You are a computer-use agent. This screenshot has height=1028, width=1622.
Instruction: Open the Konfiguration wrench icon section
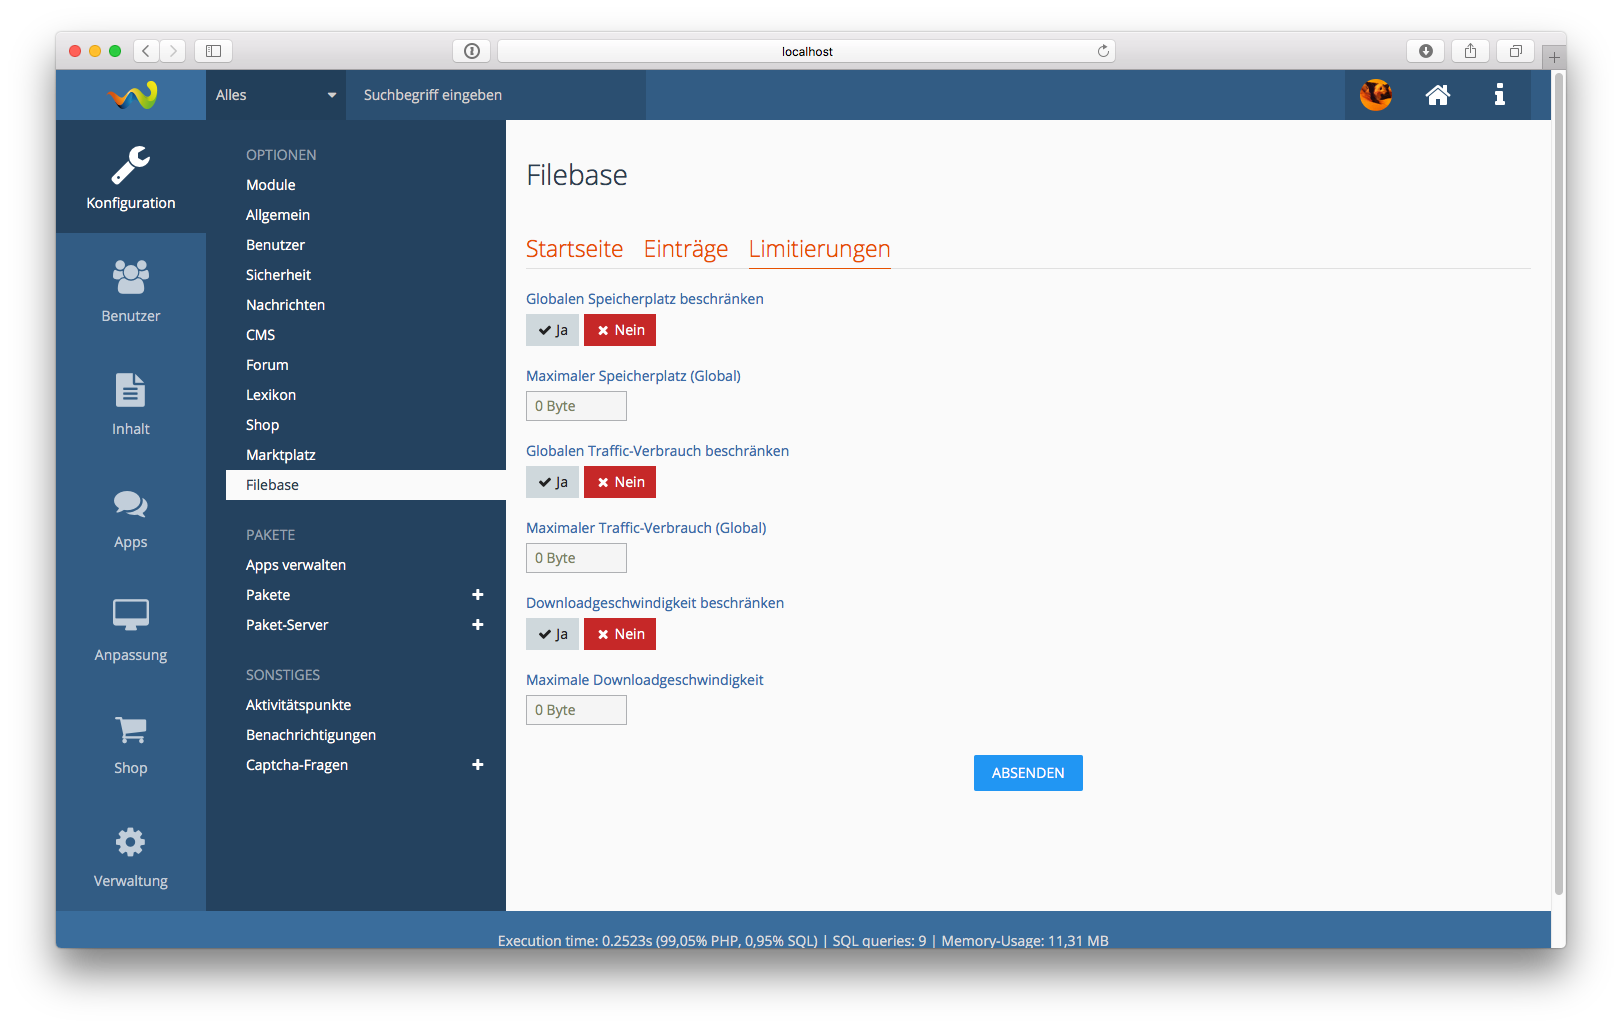[x=130, y=177]
